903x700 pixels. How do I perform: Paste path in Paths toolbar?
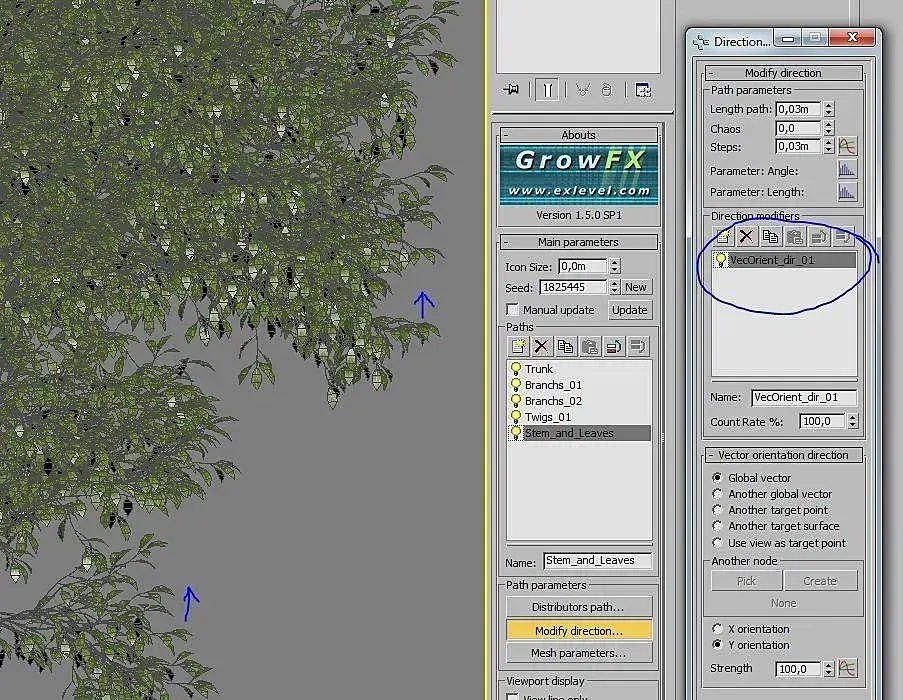[x=590, y=347]
